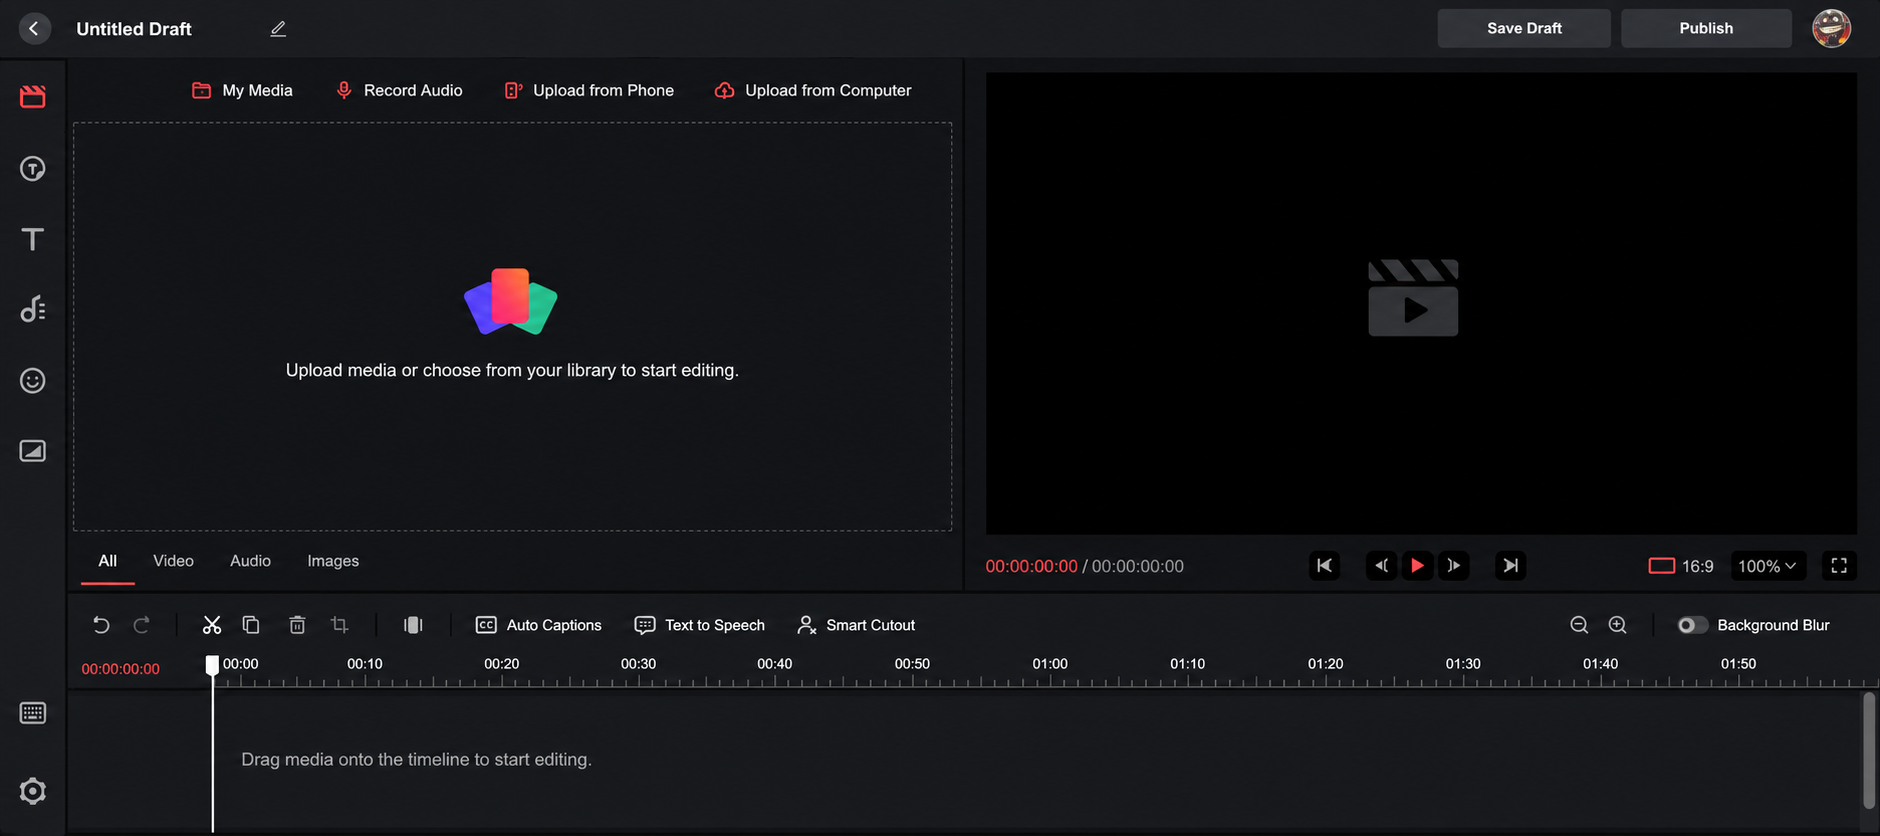Click the timeline vertical scrollbar
The image size is (1880, 836).
[x=1869, y=750]
